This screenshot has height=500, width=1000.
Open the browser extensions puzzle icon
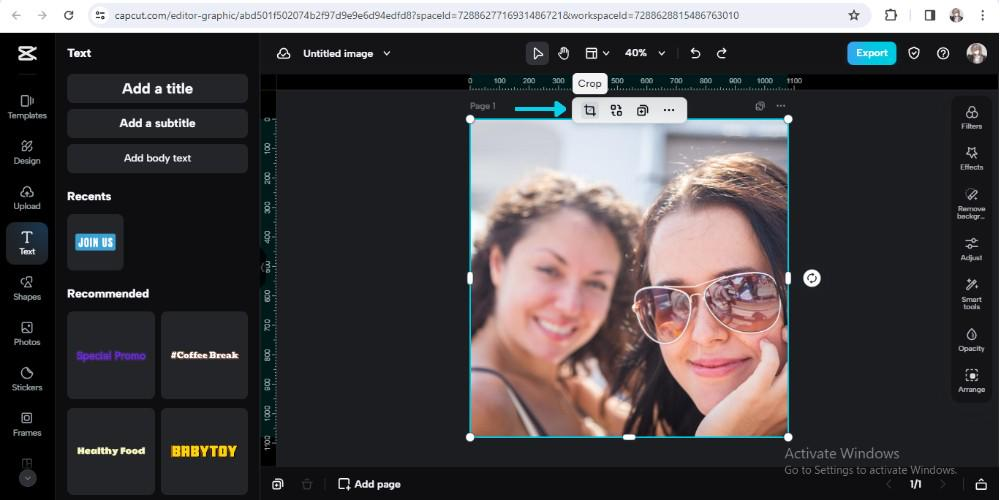click(x=891, y=15)
